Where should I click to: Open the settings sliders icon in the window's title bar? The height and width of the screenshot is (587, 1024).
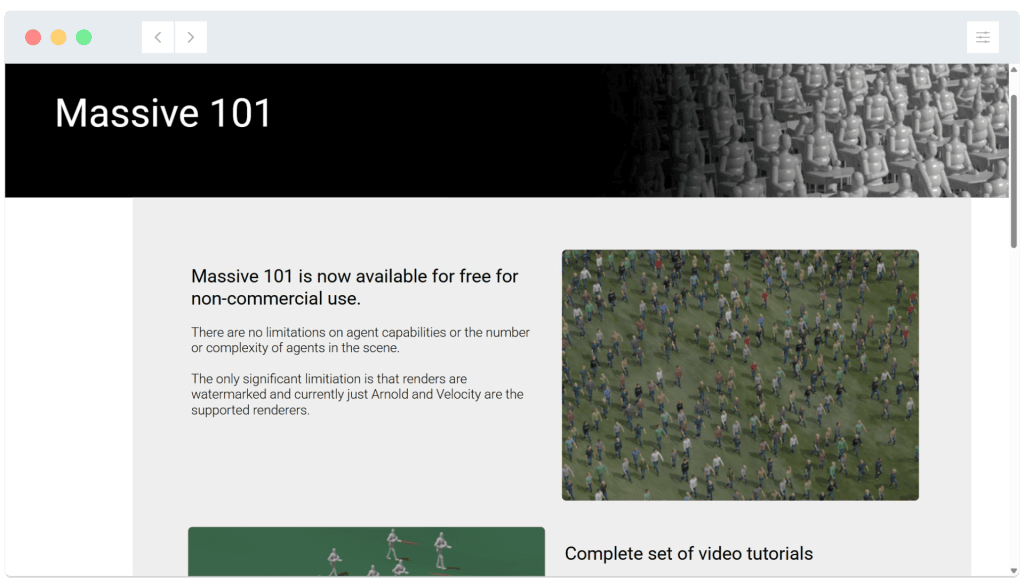point(983,37)
